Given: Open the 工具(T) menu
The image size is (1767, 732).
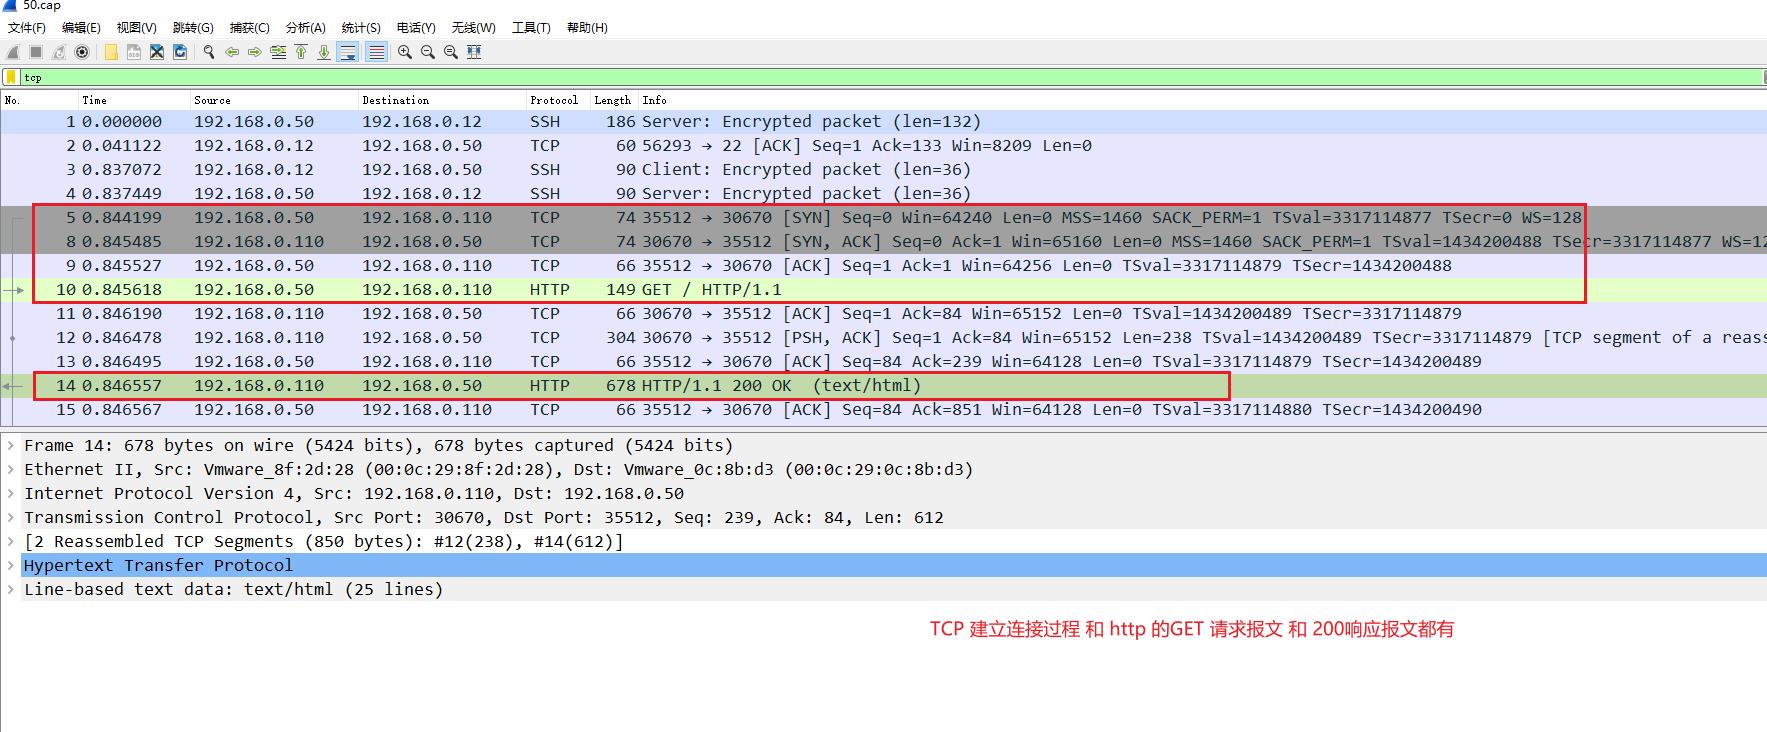Looking at the screenshot, I should click(531, 28).
